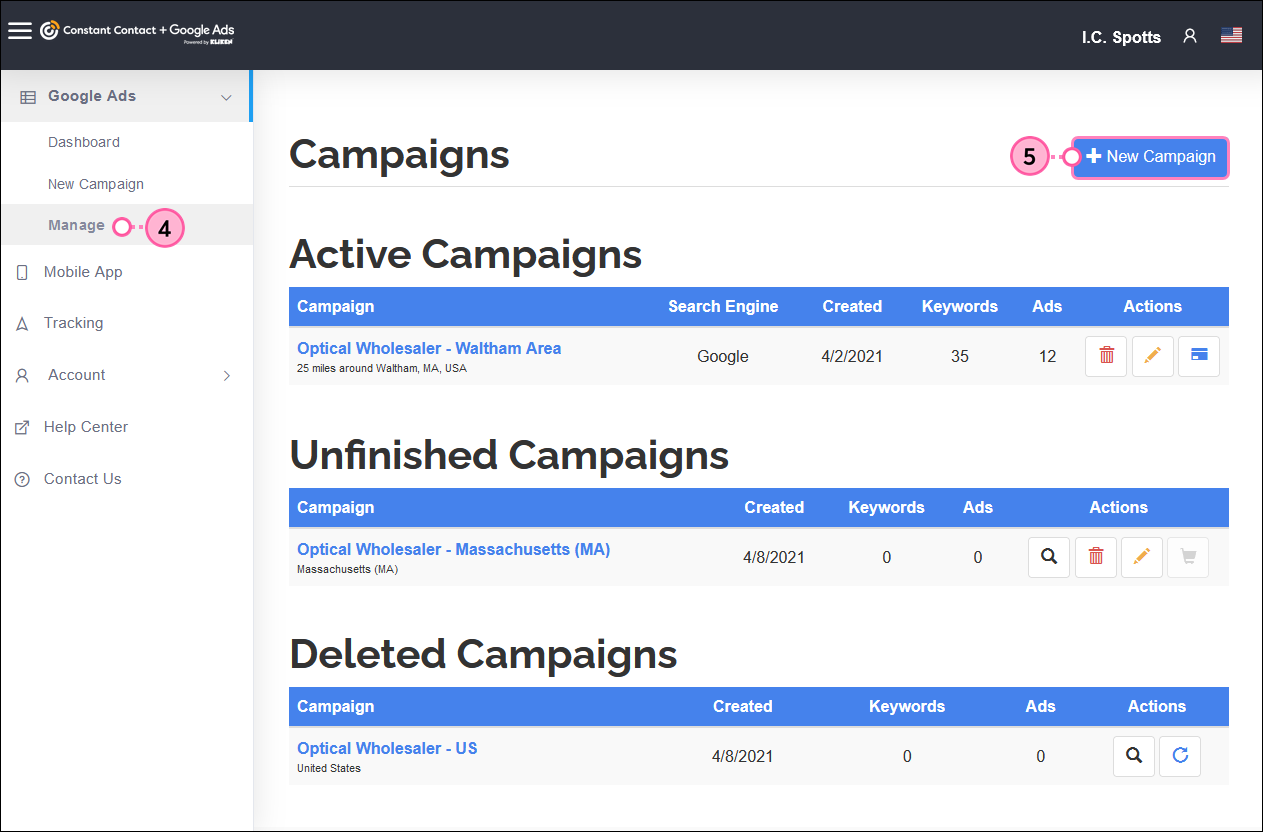
Task: Click the Account person icon in sidebar
Action: (x=22, y=376)
